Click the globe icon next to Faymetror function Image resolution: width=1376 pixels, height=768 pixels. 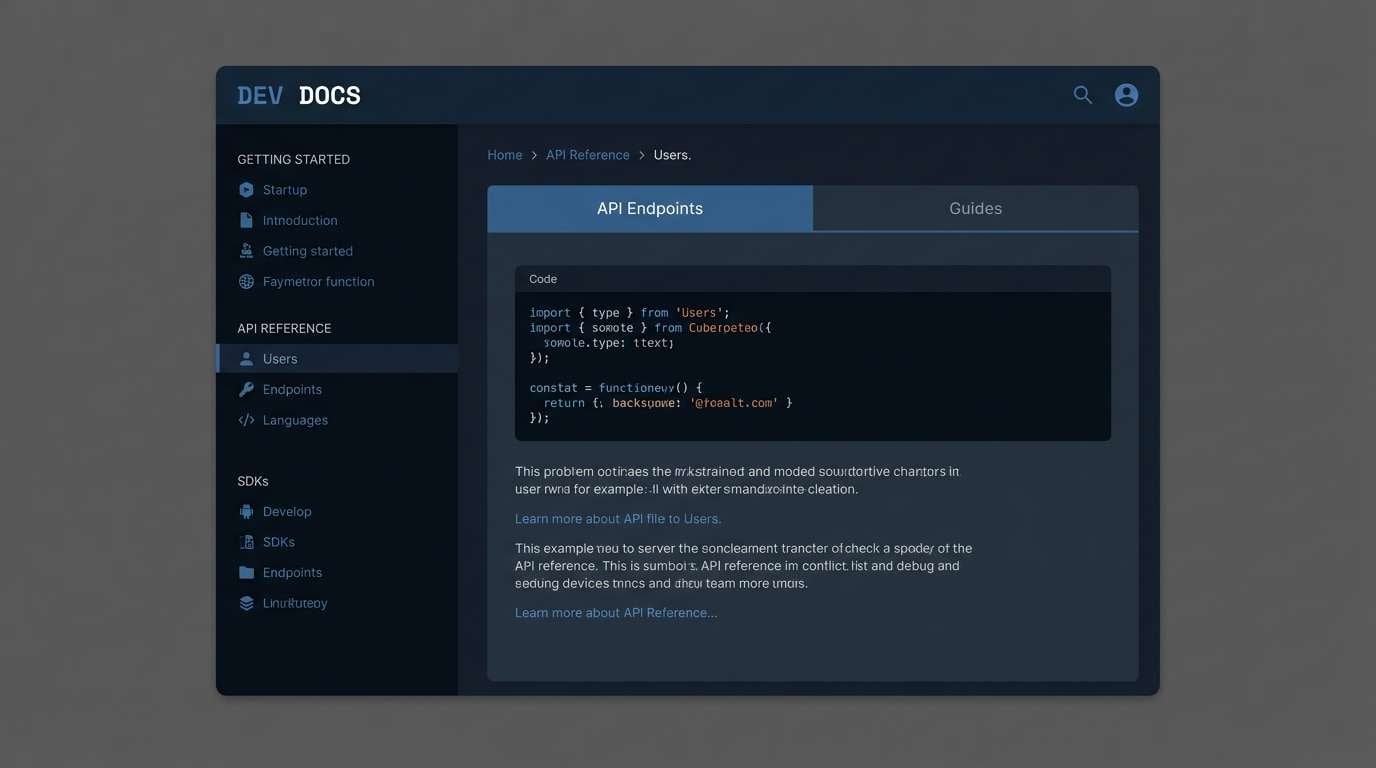coord(245,281)
